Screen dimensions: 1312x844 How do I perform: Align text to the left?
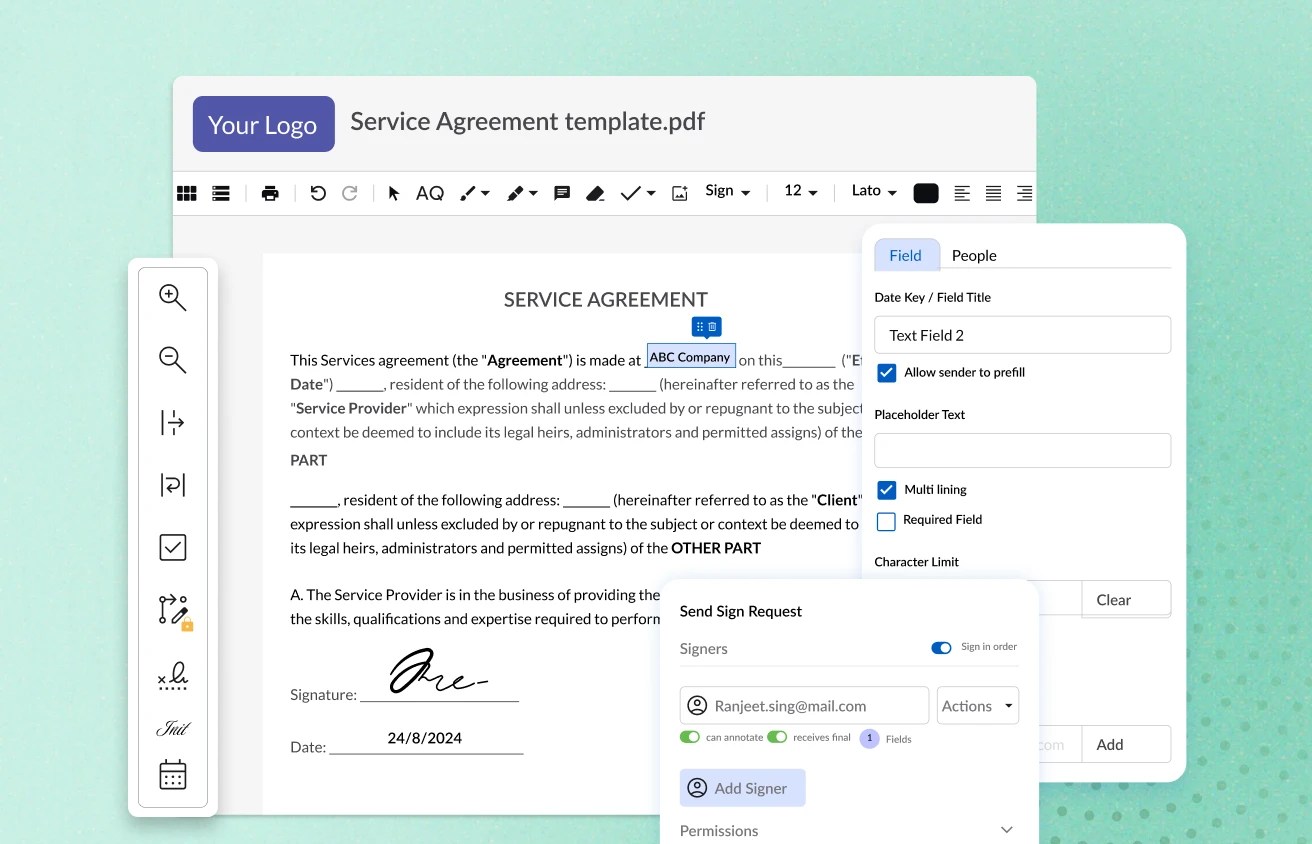tap(962, 193)
